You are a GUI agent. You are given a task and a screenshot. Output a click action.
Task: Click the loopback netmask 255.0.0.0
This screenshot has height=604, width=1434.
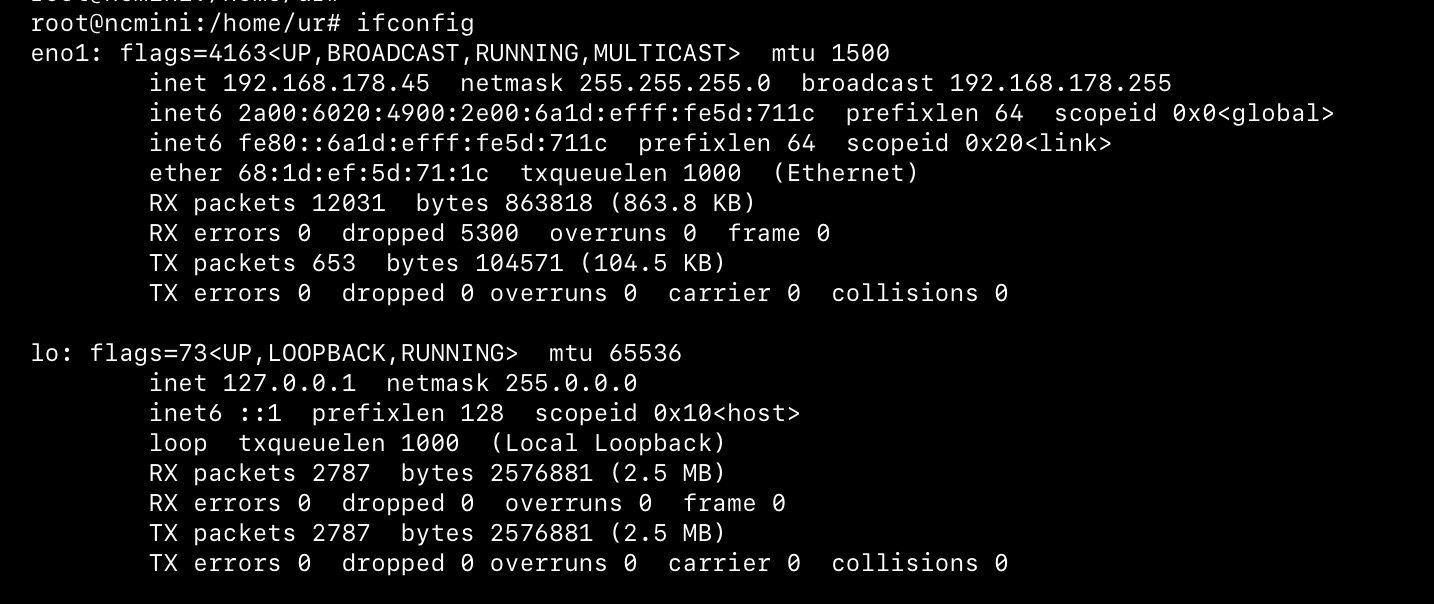(x=570, y=383)
